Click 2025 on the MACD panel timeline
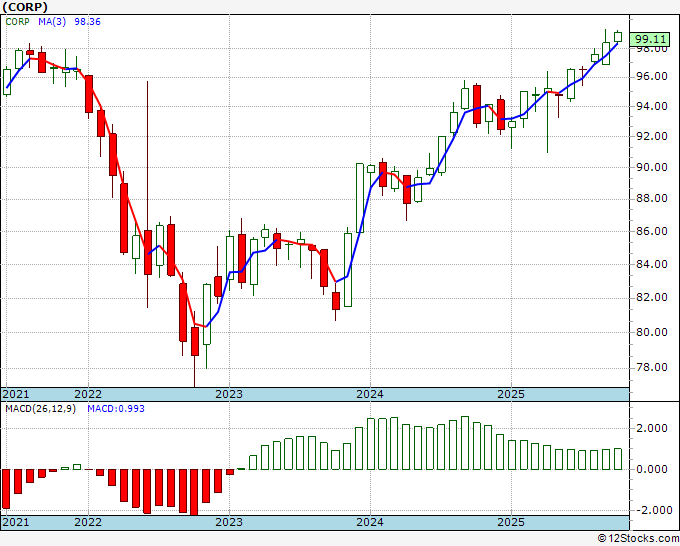 [x=511, y=522]
